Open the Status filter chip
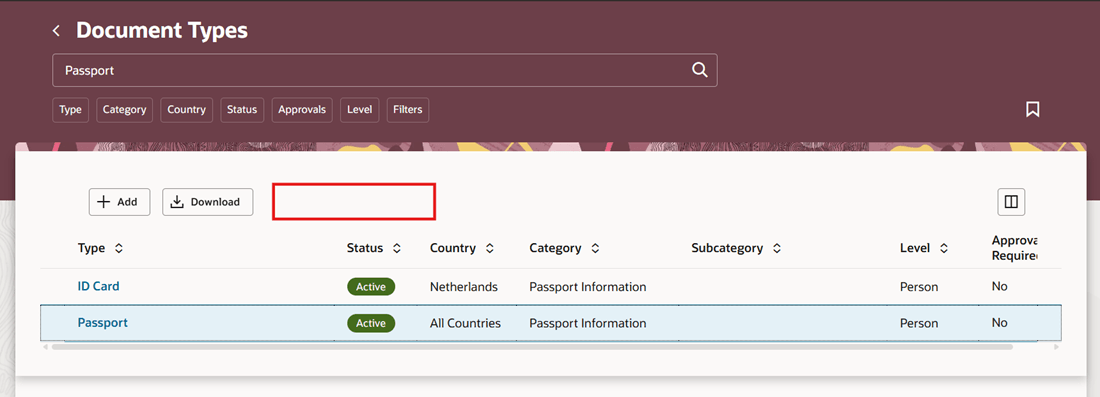 tap(242, 109)
